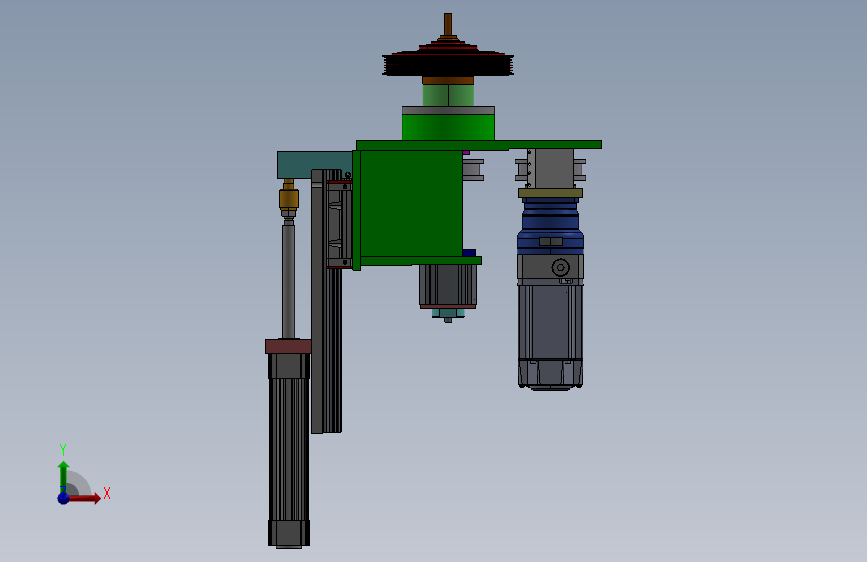Select the brass coupling fitting
The width and height of the screenshot is (867, 562).
click(289, 199)
